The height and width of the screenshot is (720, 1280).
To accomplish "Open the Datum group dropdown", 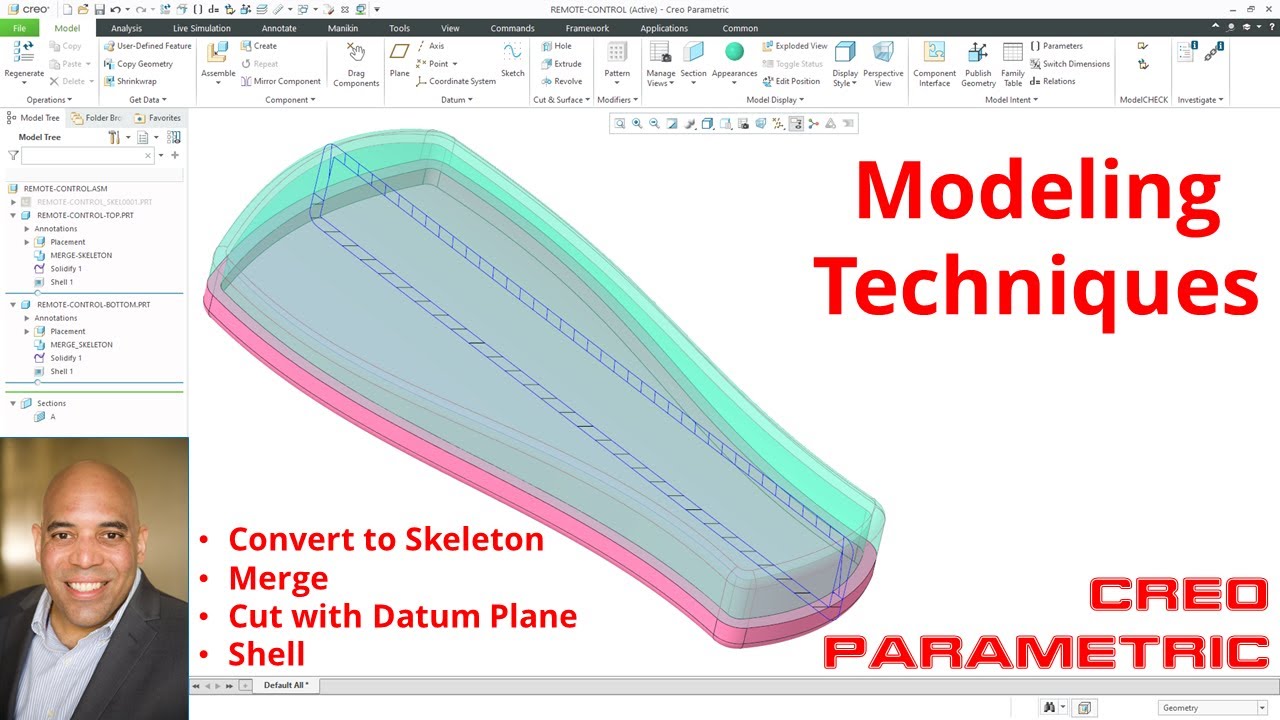I will [457, 100].
